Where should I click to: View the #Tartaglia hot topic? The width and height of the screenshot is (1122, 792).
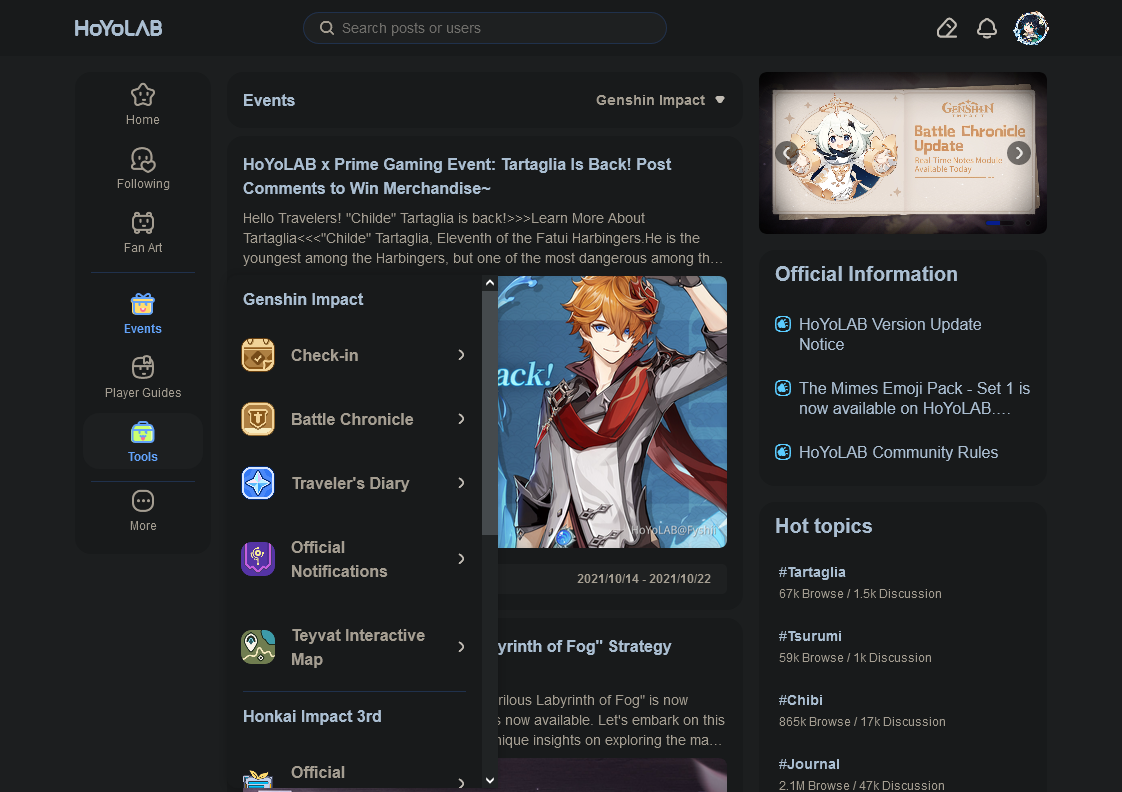point(811,572)
